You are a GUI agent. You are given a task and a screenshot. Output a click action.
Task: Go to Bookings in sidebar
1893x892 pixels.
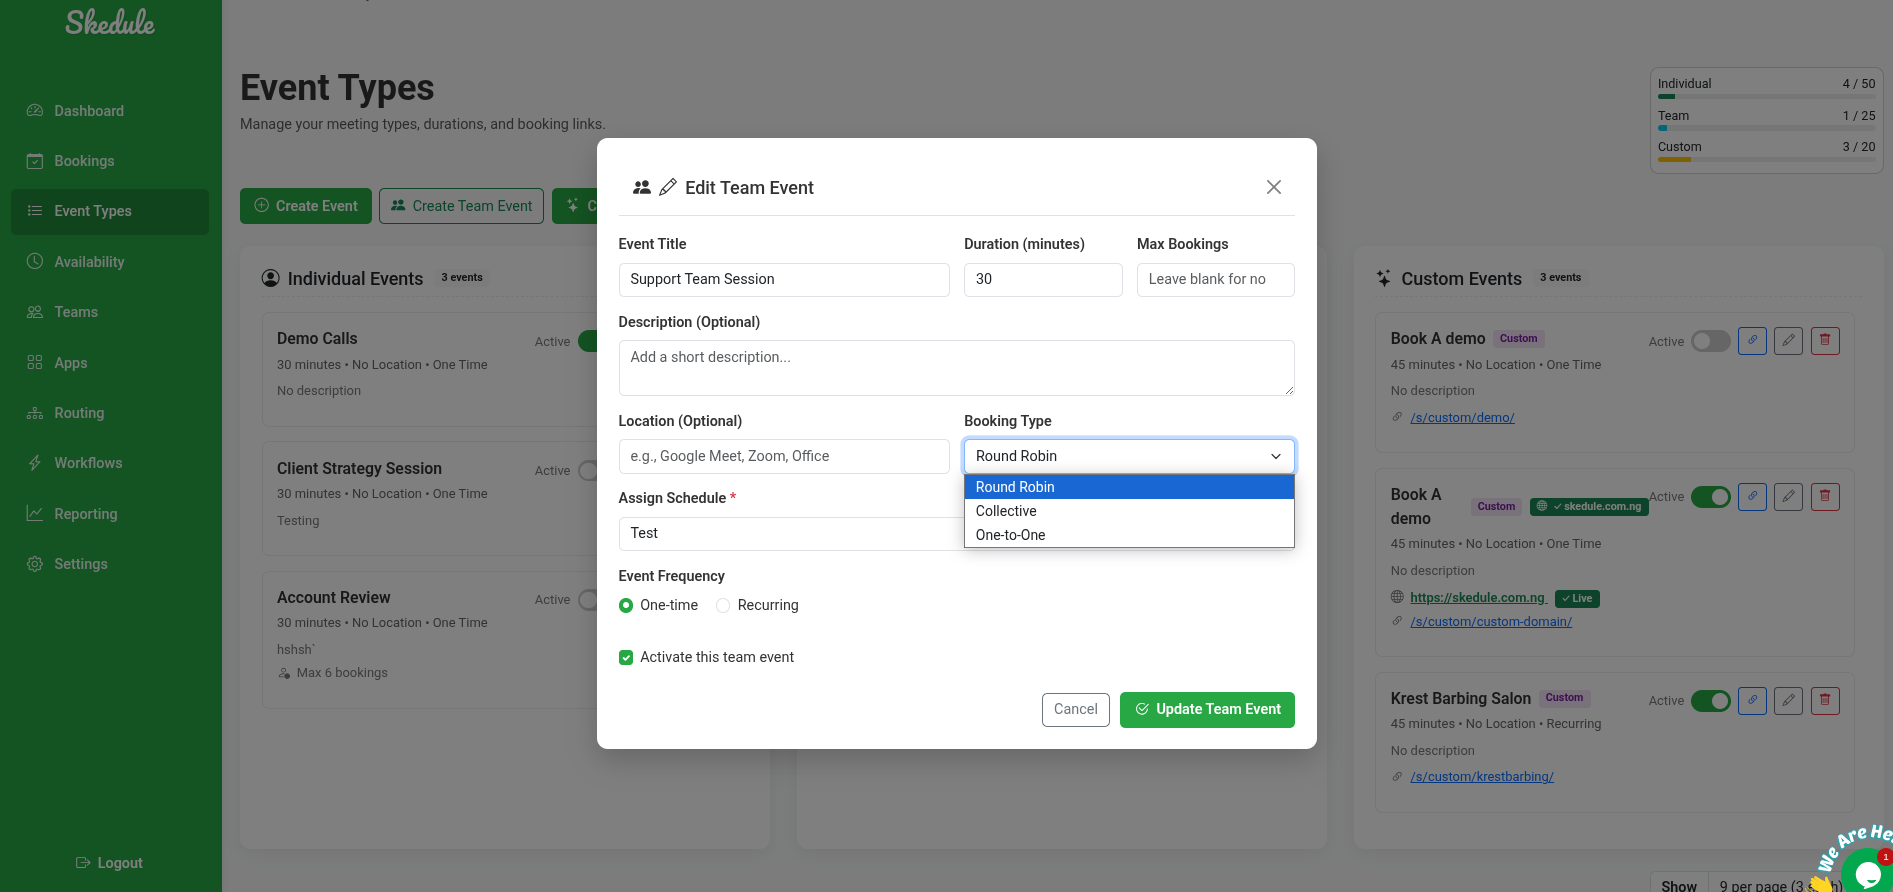[x=110, y=161]
